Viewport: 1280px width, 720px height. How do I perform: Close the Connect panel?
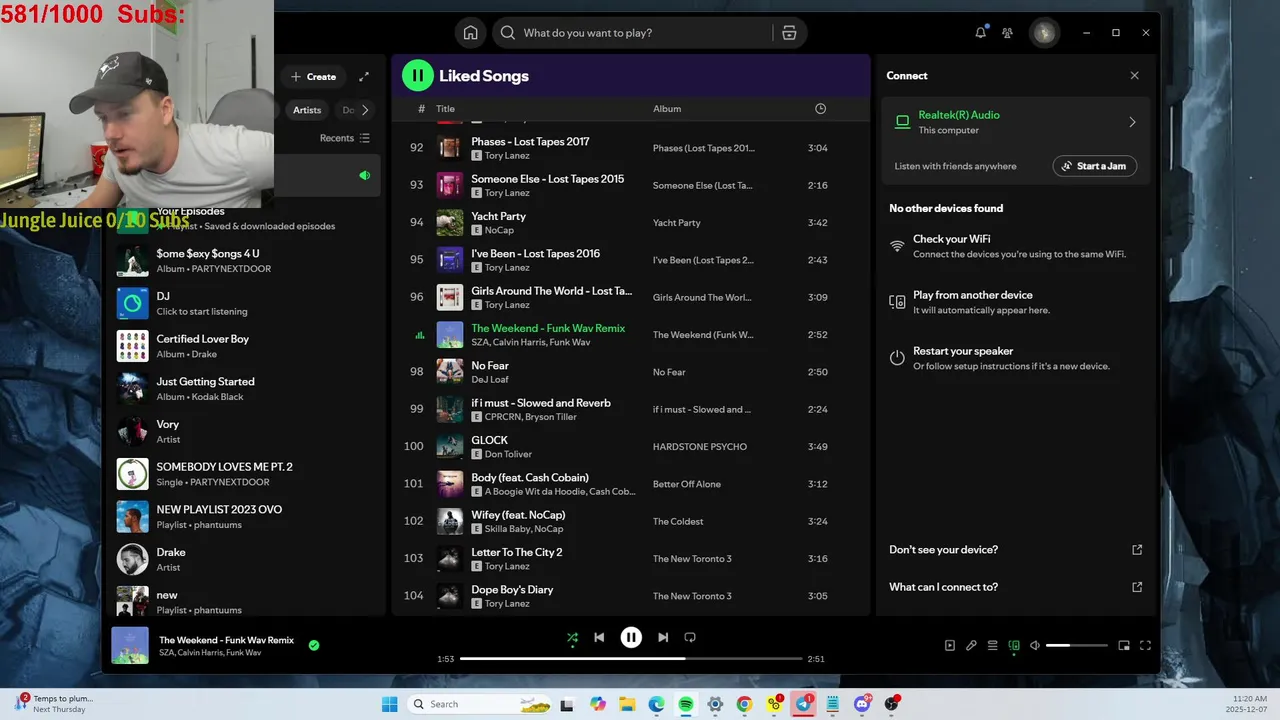coord(1134,76)
